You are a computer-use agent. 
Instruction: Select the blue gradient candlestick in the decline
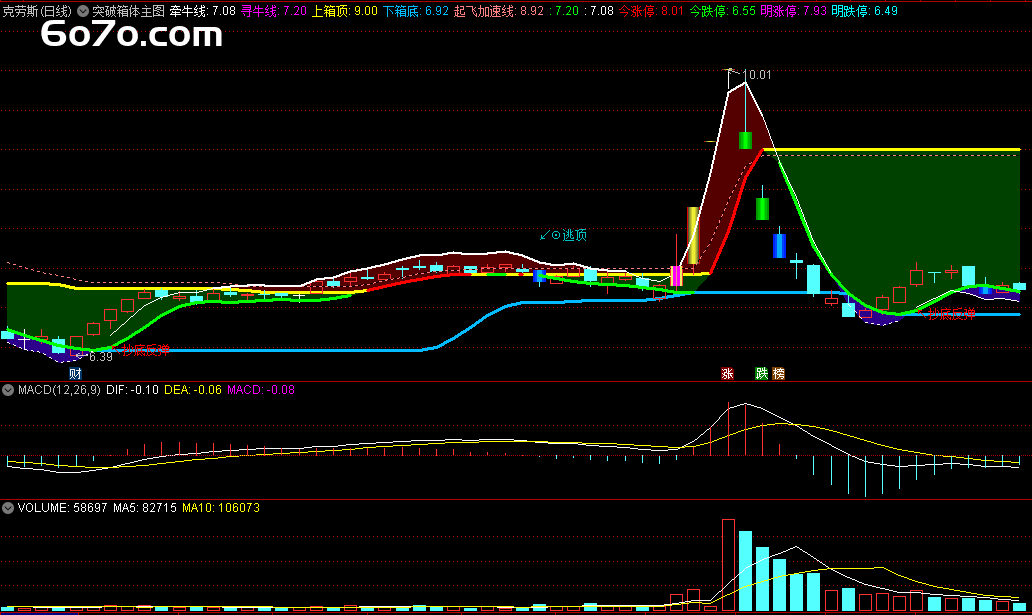click(x=779, y=246)
